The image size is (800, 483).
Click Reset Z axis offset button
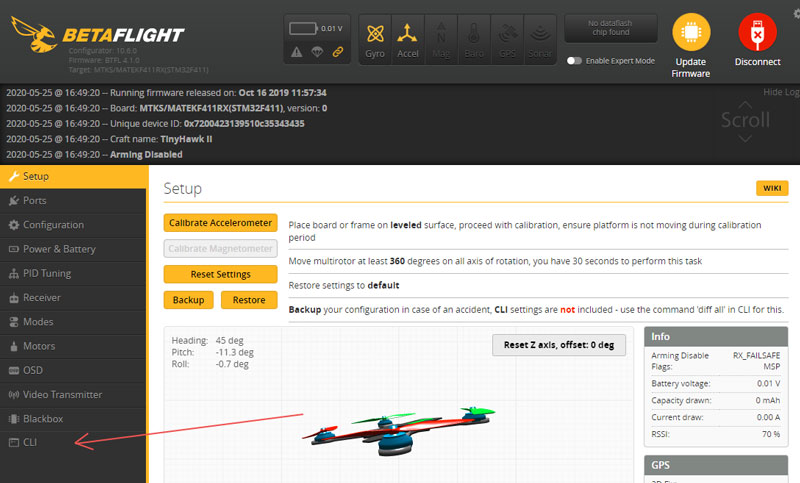pyautogui.click(x=559, y=345)
